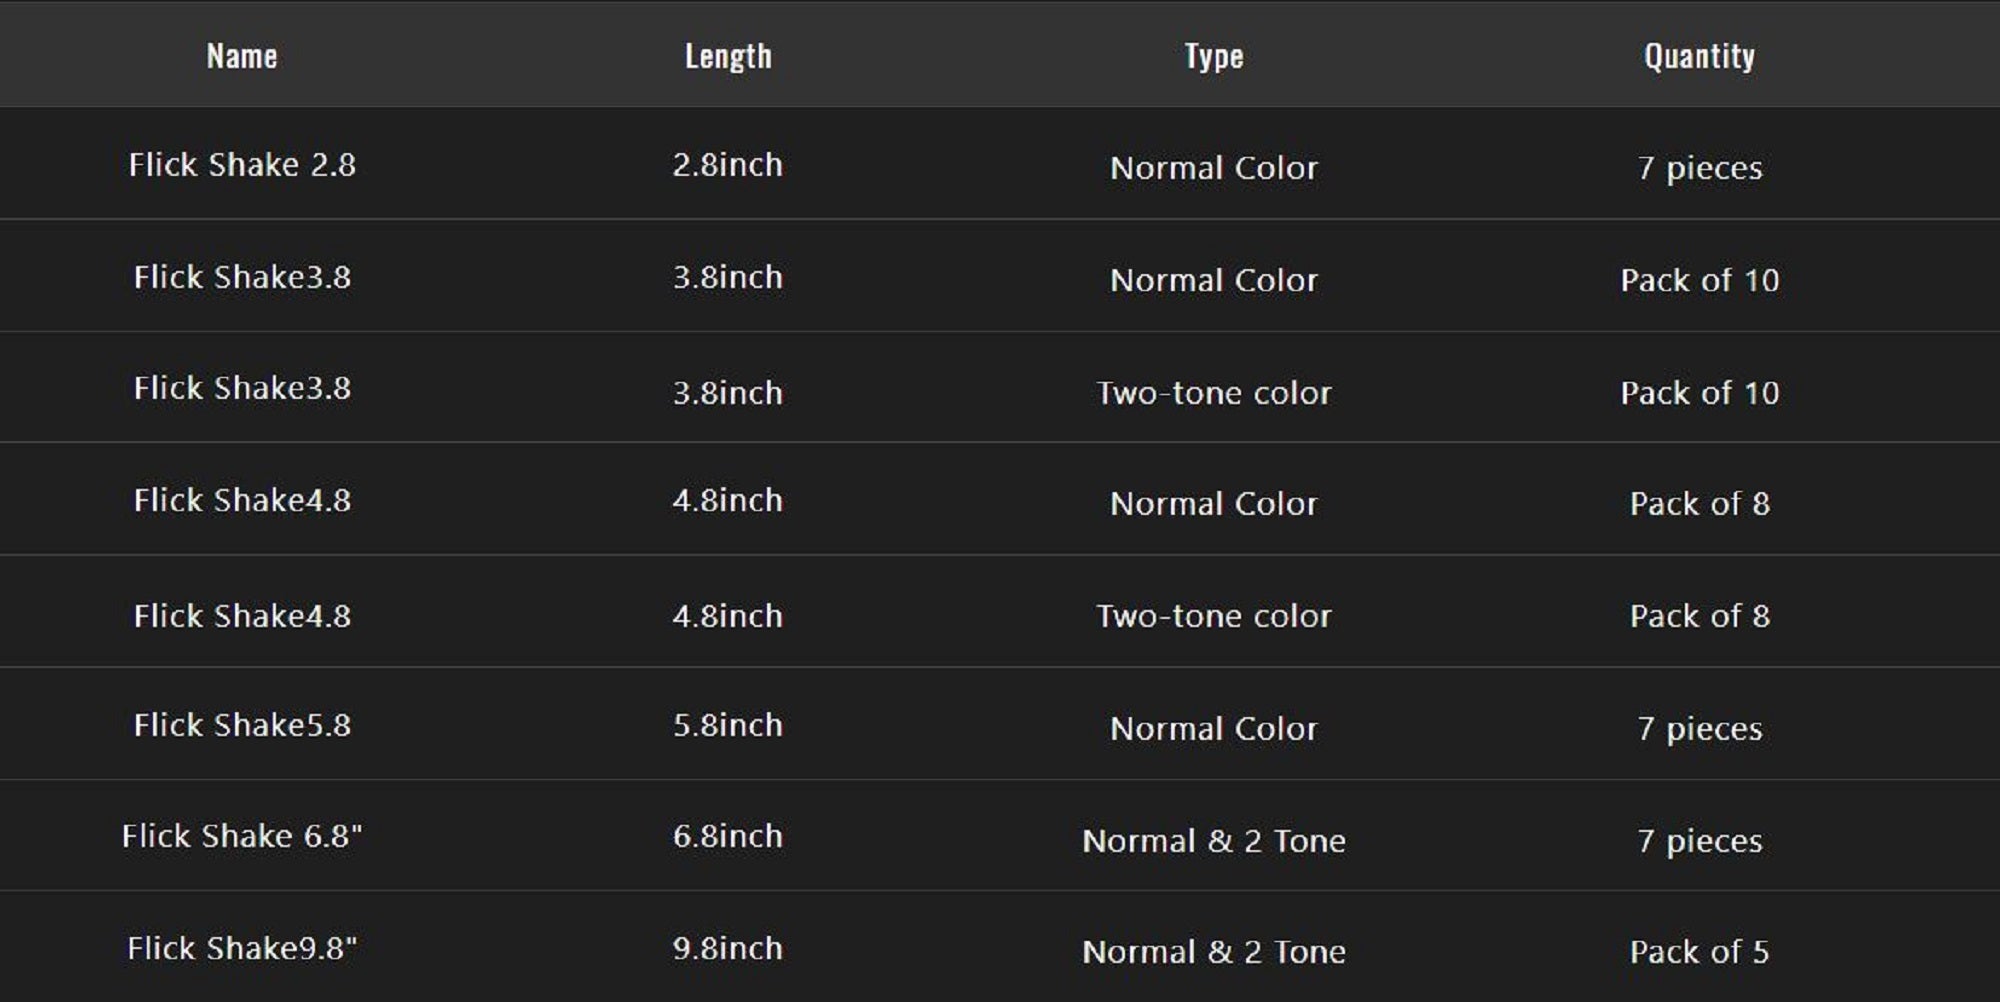
Task: Select Pack of 10 in the Two-tone color row
Action: pyautogui.click(x=1699, y=393)
